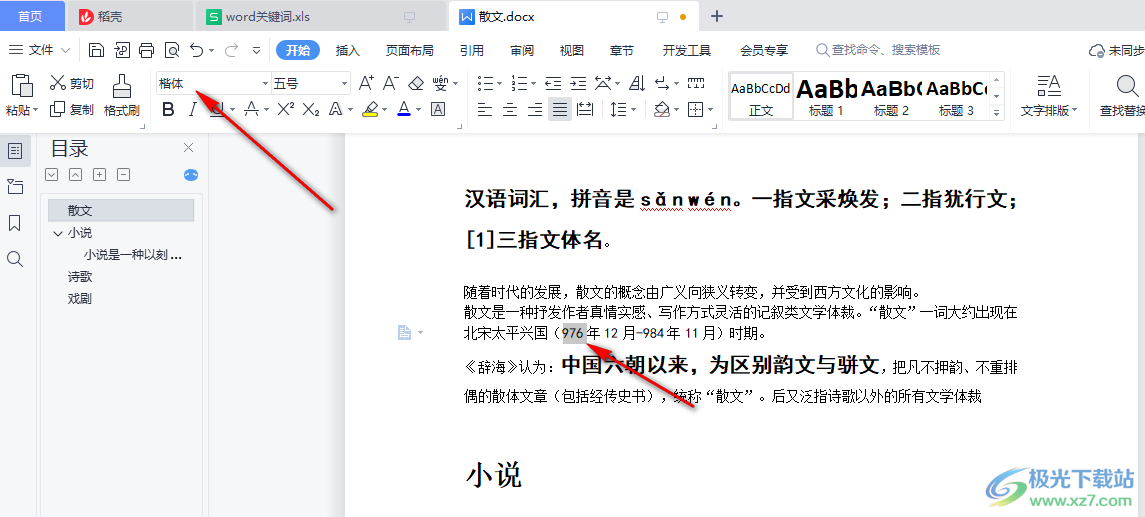Toggle justify paragraph alignment
Screen dimensions: 1145x517
[x=560, y=110]
